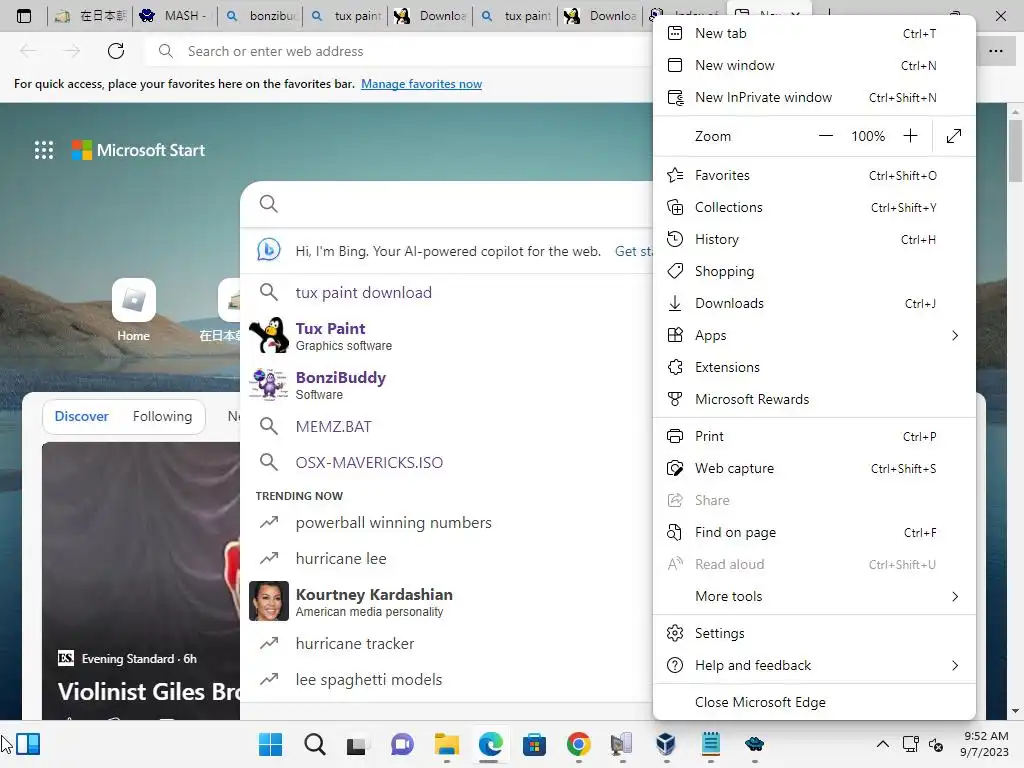Open Collections from the menu
The width and height of the screenshot is (1024, 768).
coord(814,207)
